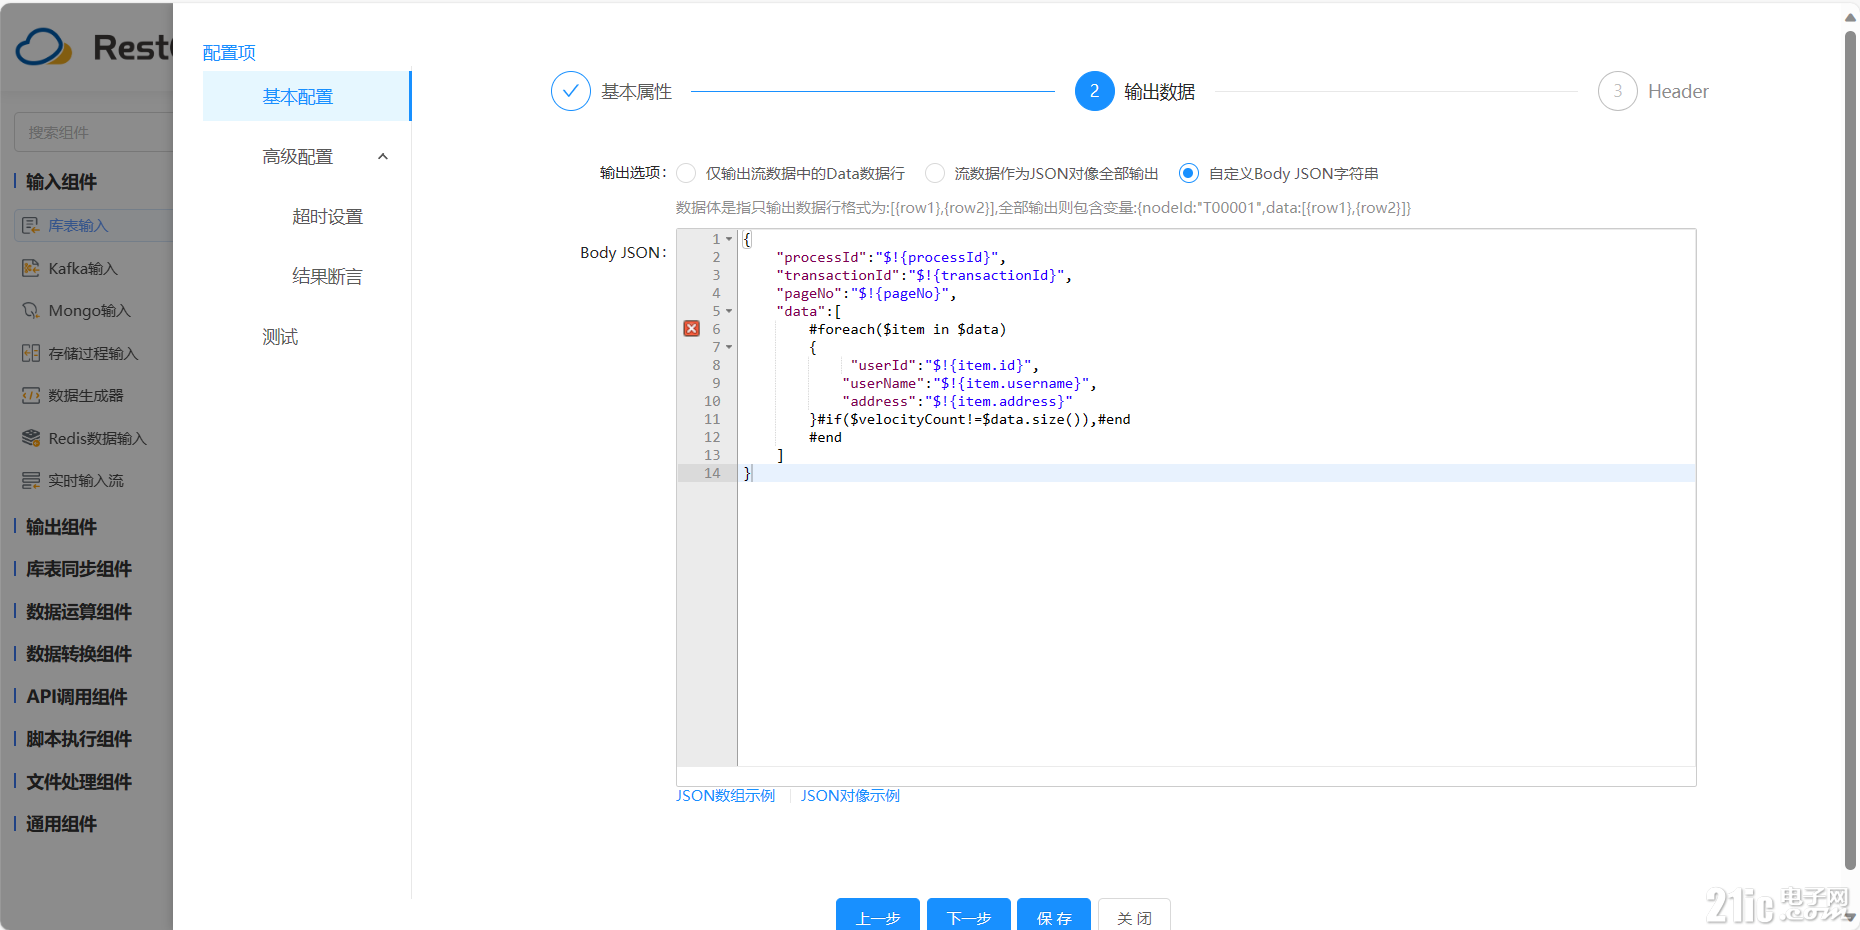
Task: Click the processId line in editor
Action: point(890,257)
